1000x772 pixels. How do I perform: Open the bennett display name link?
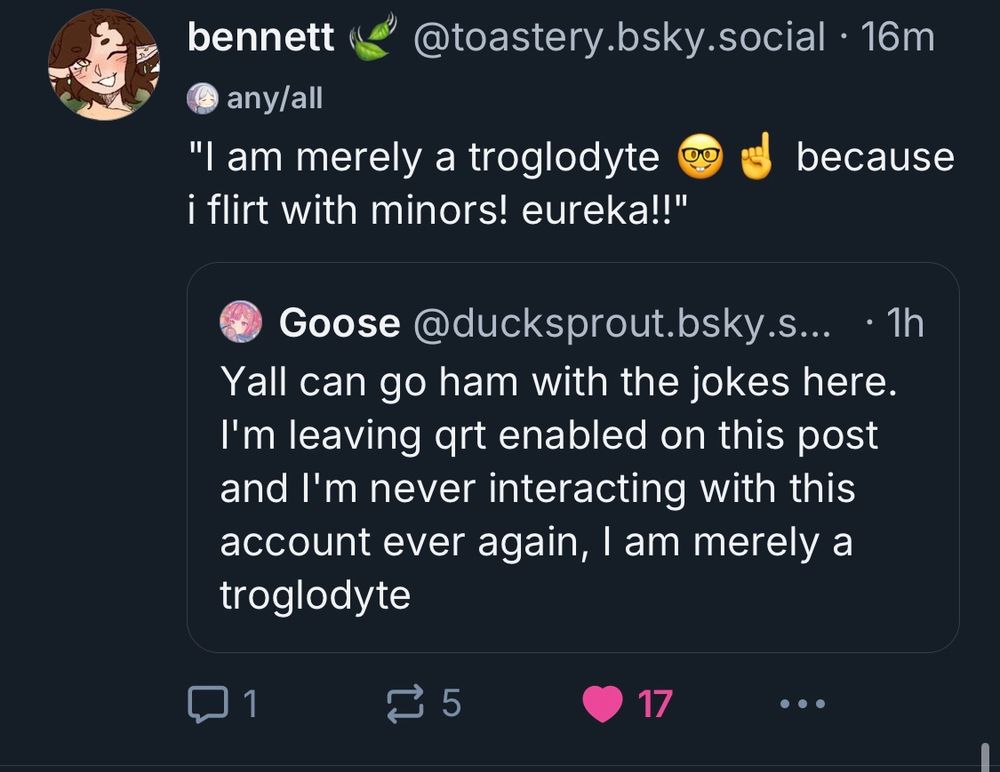point(261,38)
